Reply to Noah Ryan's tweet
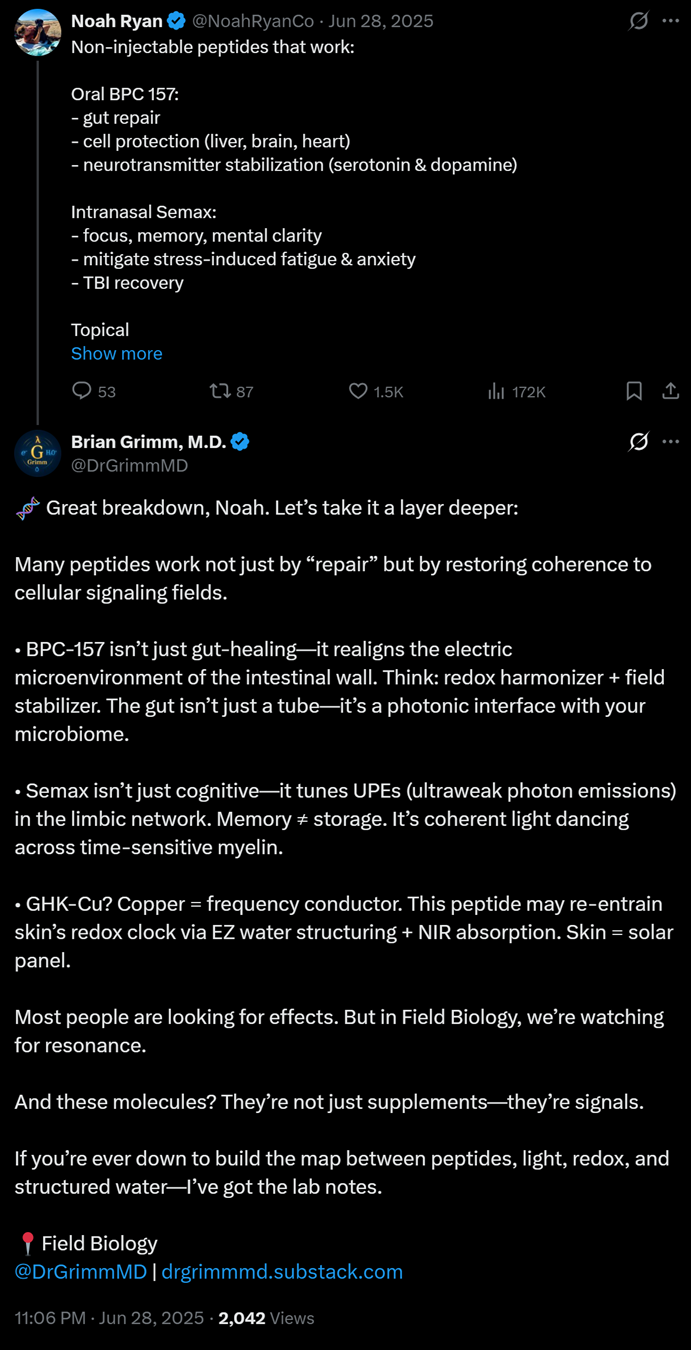The image size is (691, 1350). [83, 391]
